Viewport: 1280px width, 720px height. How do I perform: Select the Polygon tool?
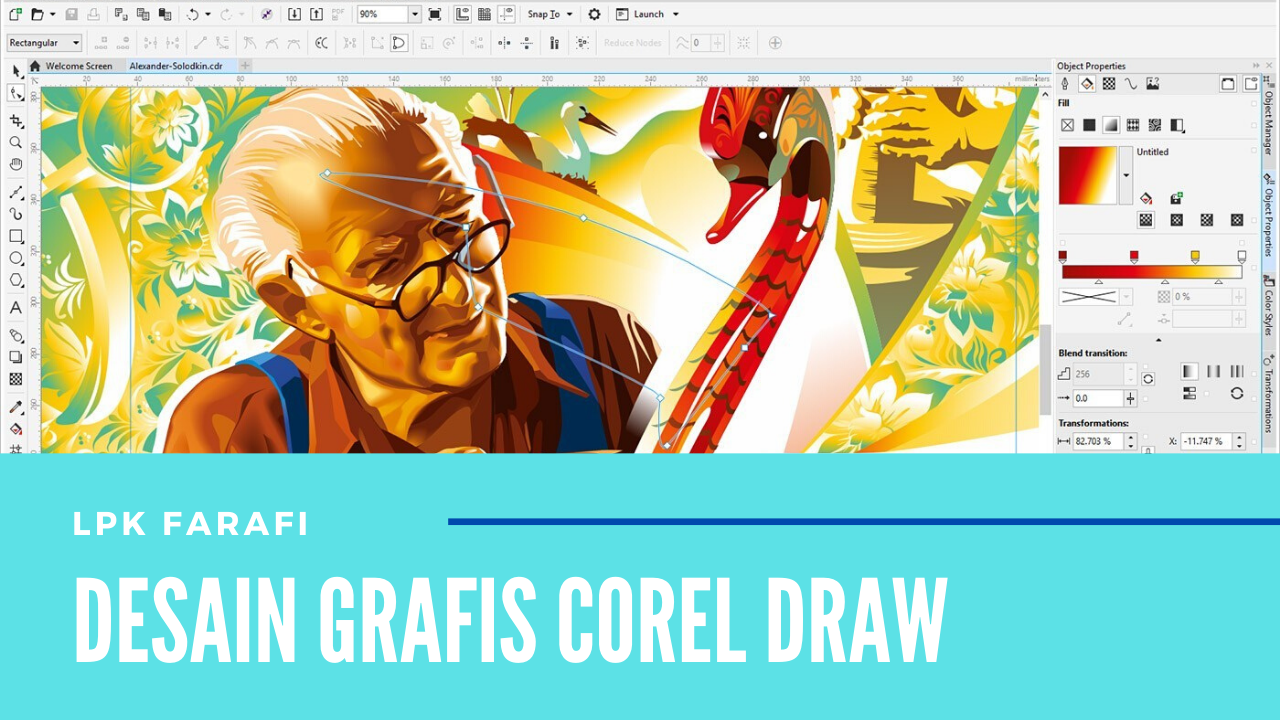tap(16, 280)
